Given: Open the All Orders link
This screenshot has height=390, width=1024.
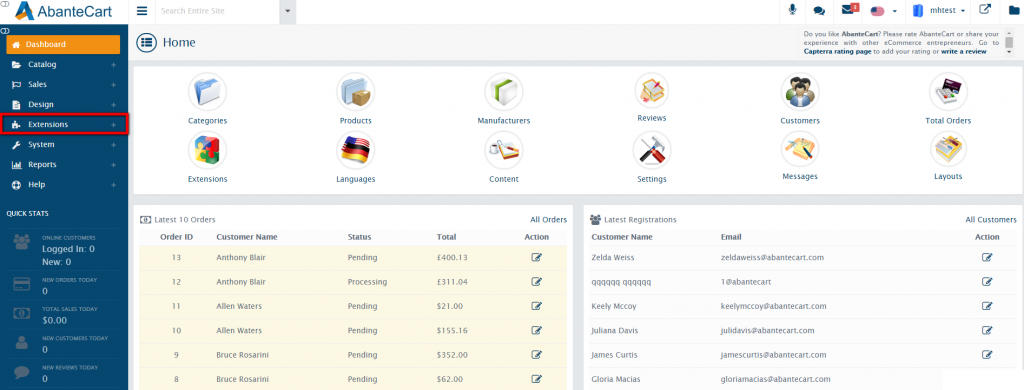Looking at the screenshot, I should click(x=549, y=219).
